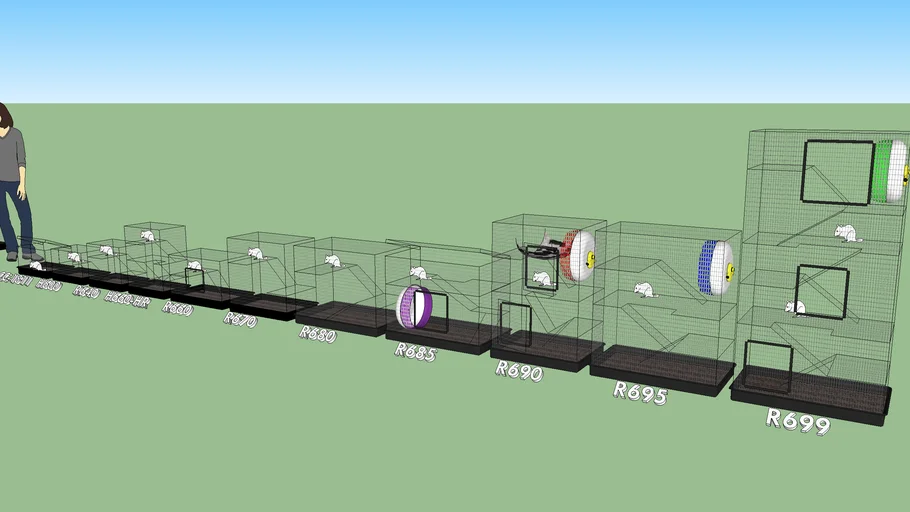Image resolution: width=910 pixels, height=512 pixels.
Task: Click the R640 text label
Action: 86,292
